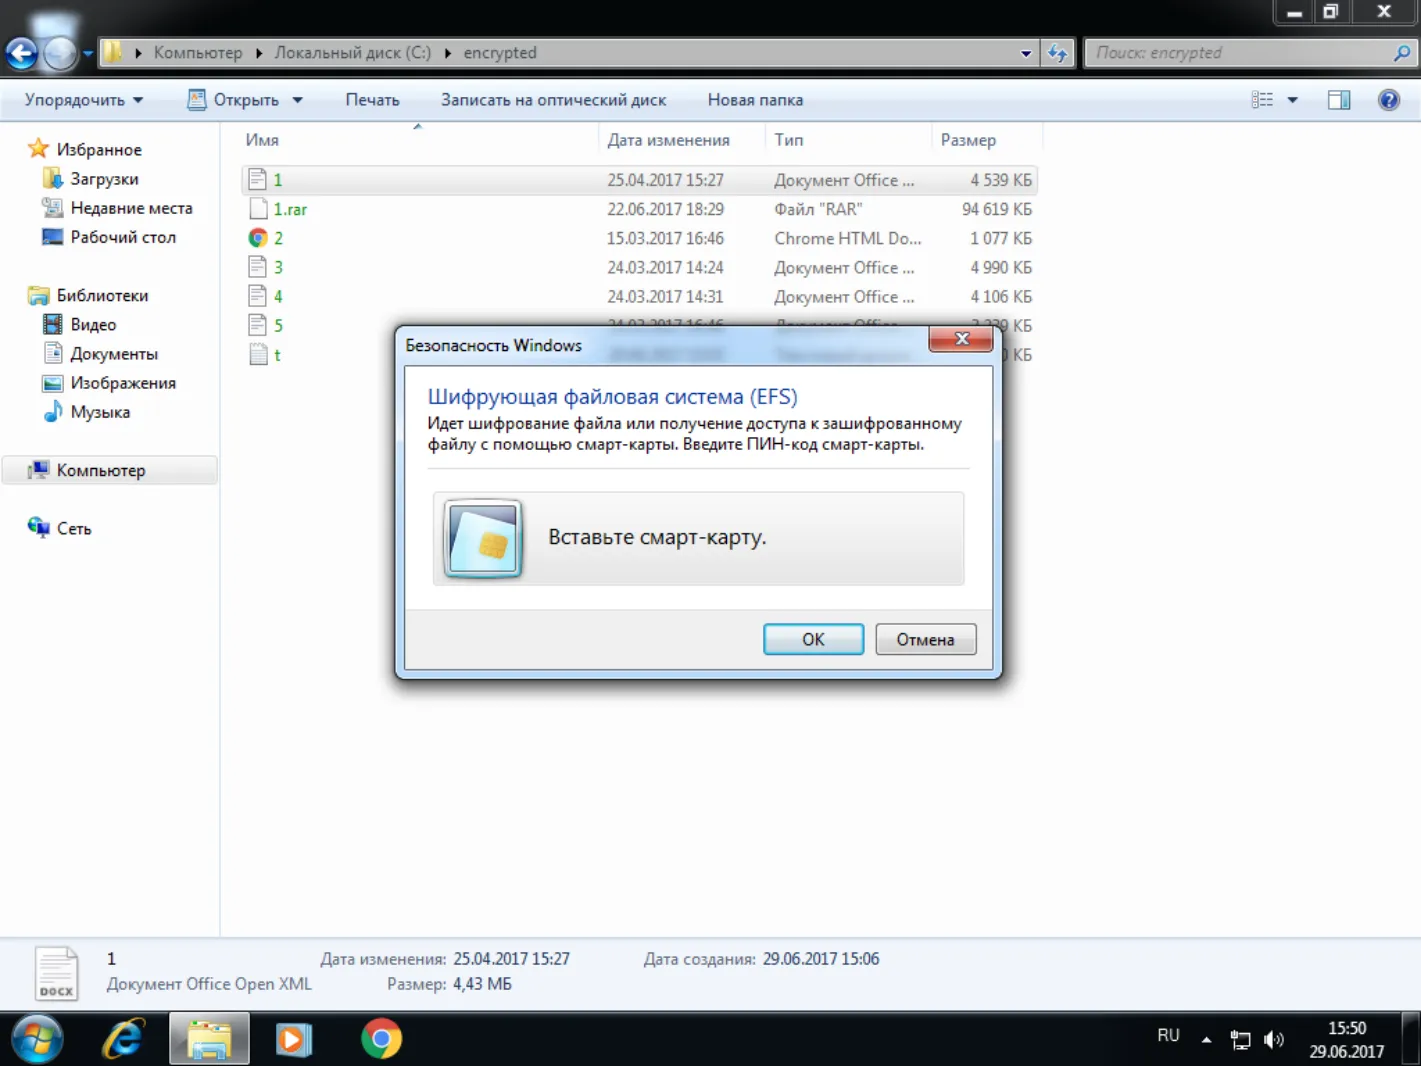Click Записать на оптический диск
Viewport: 1421px width, 1066px height.
point(553,100)
